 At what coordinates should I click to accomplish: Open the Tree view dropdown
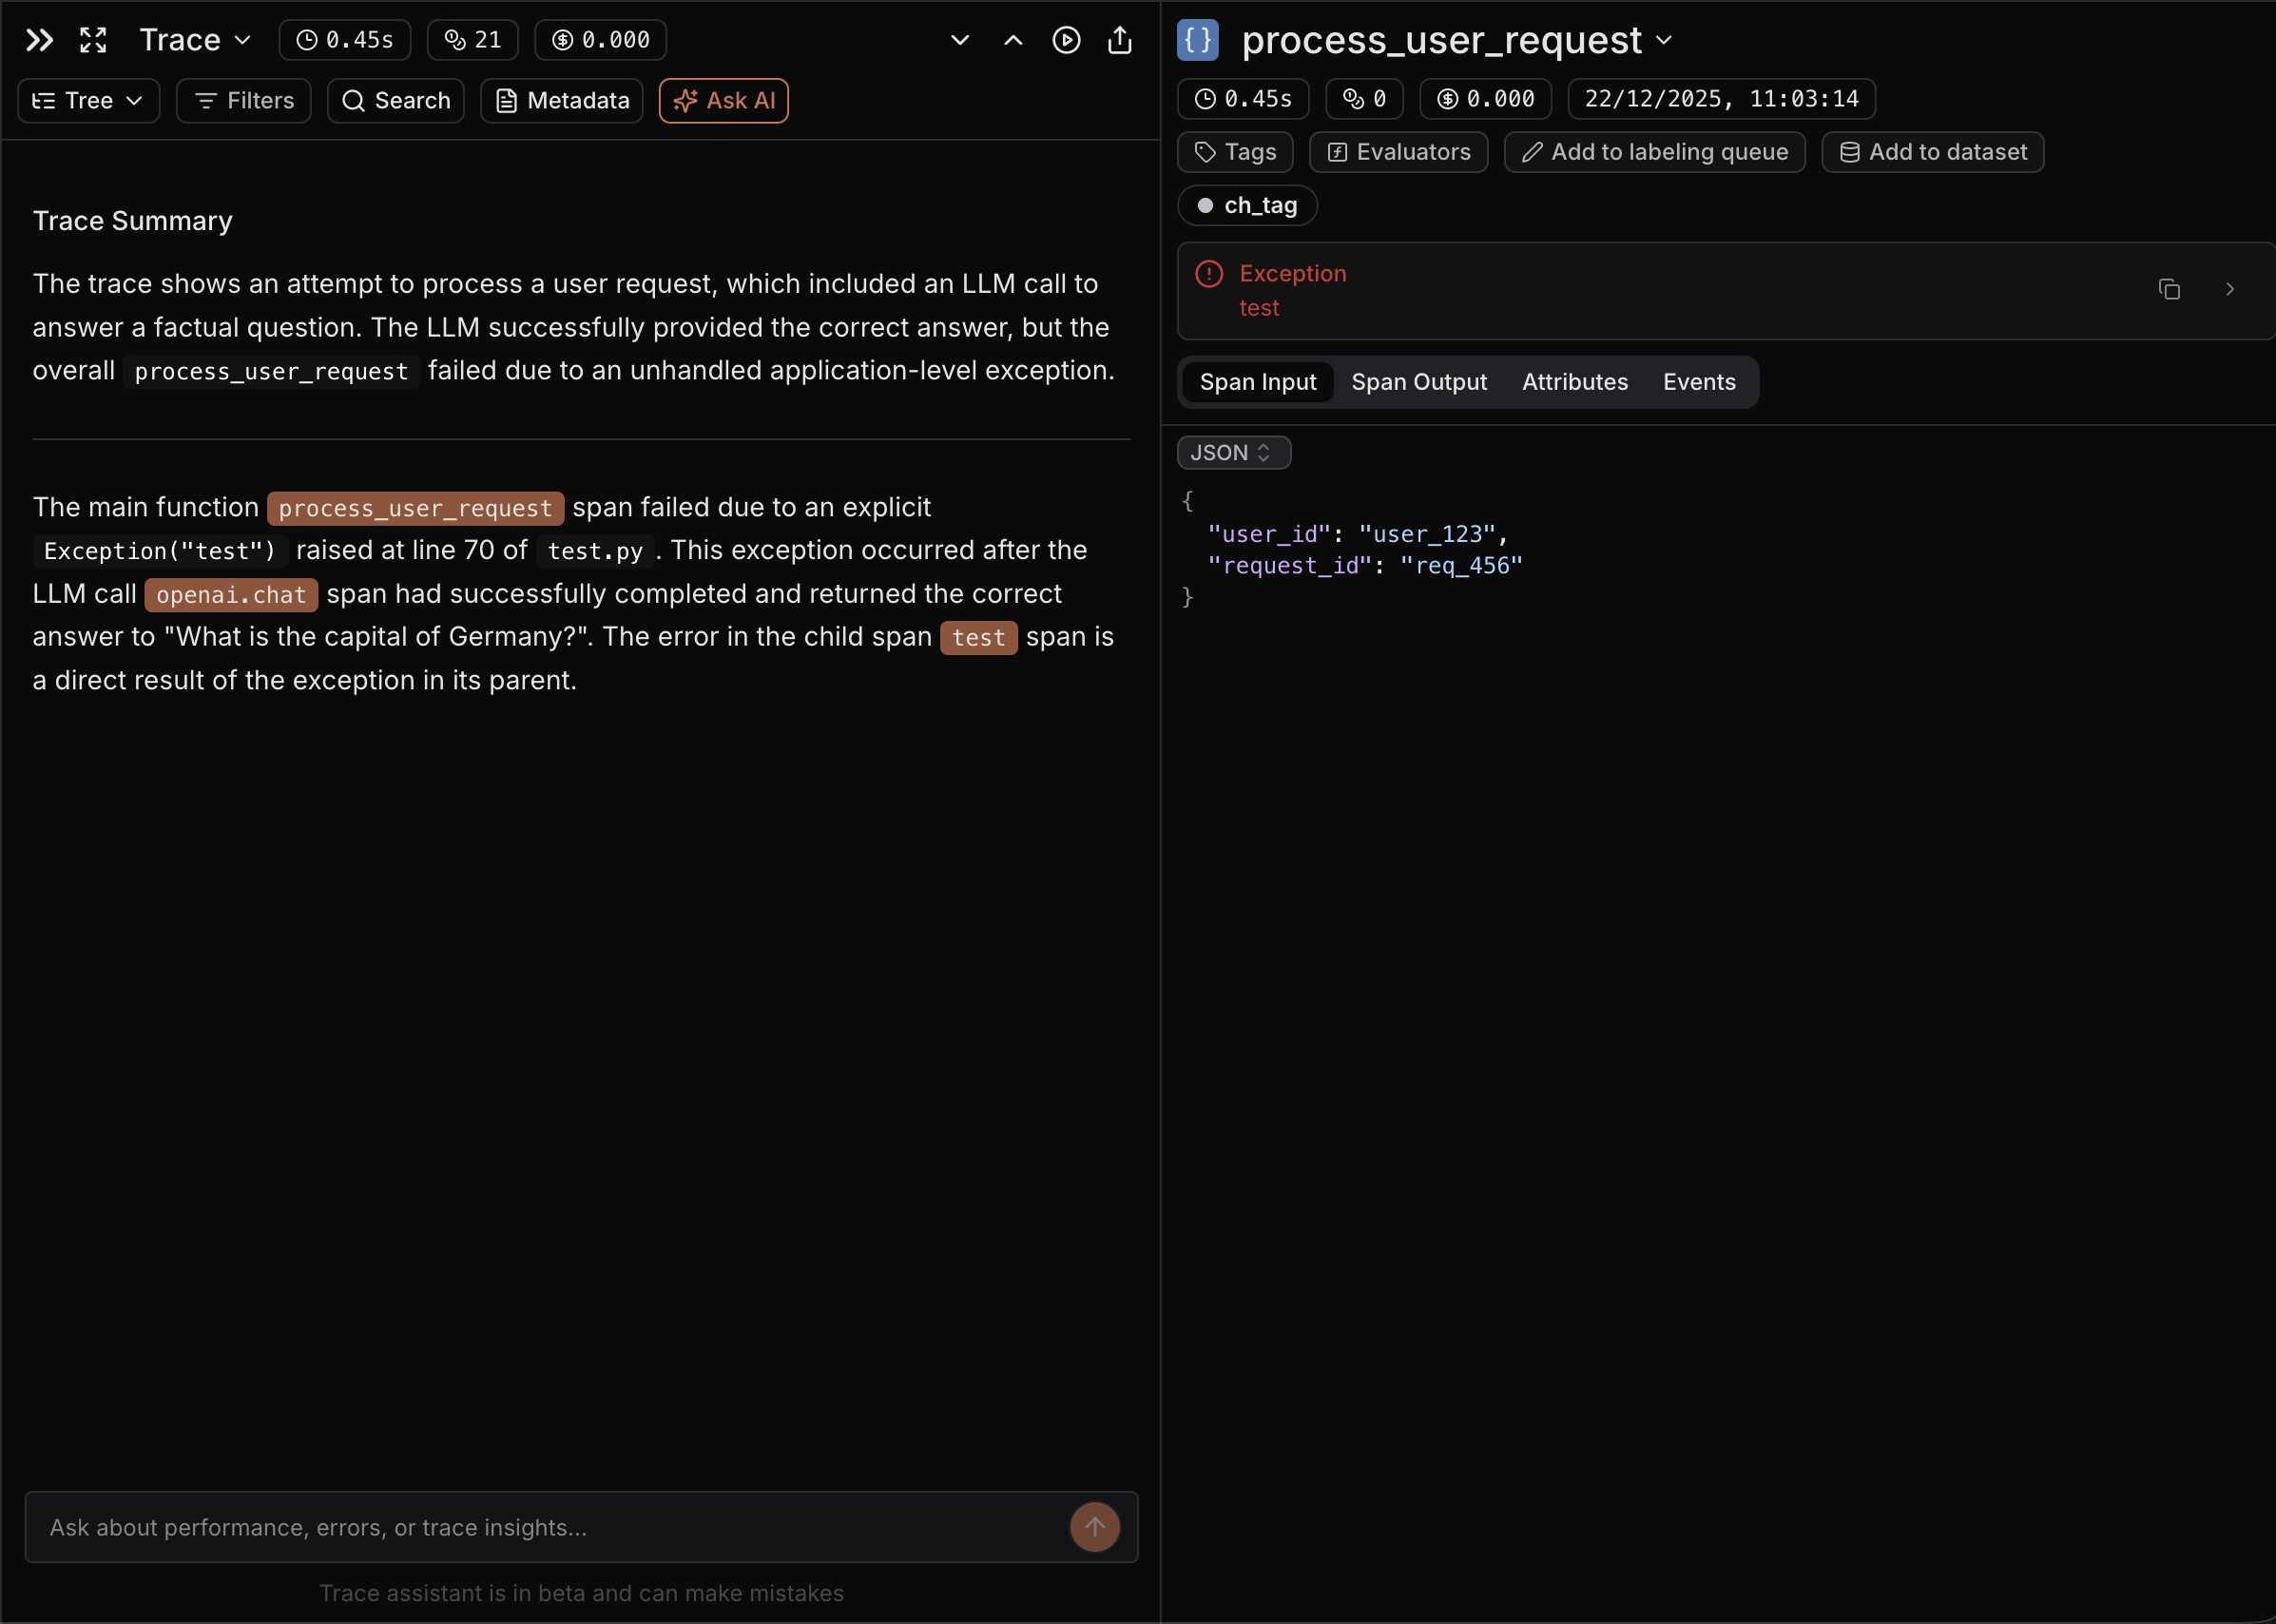88,101
